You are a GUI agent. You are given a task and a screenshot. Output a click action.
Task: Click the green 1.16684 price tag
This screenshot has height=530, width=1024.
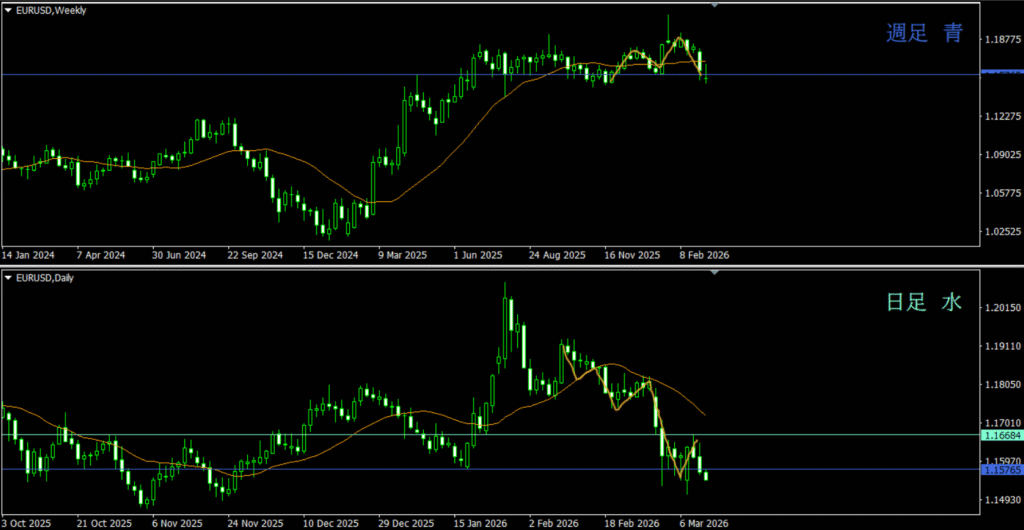click(x=1001, y=435)
